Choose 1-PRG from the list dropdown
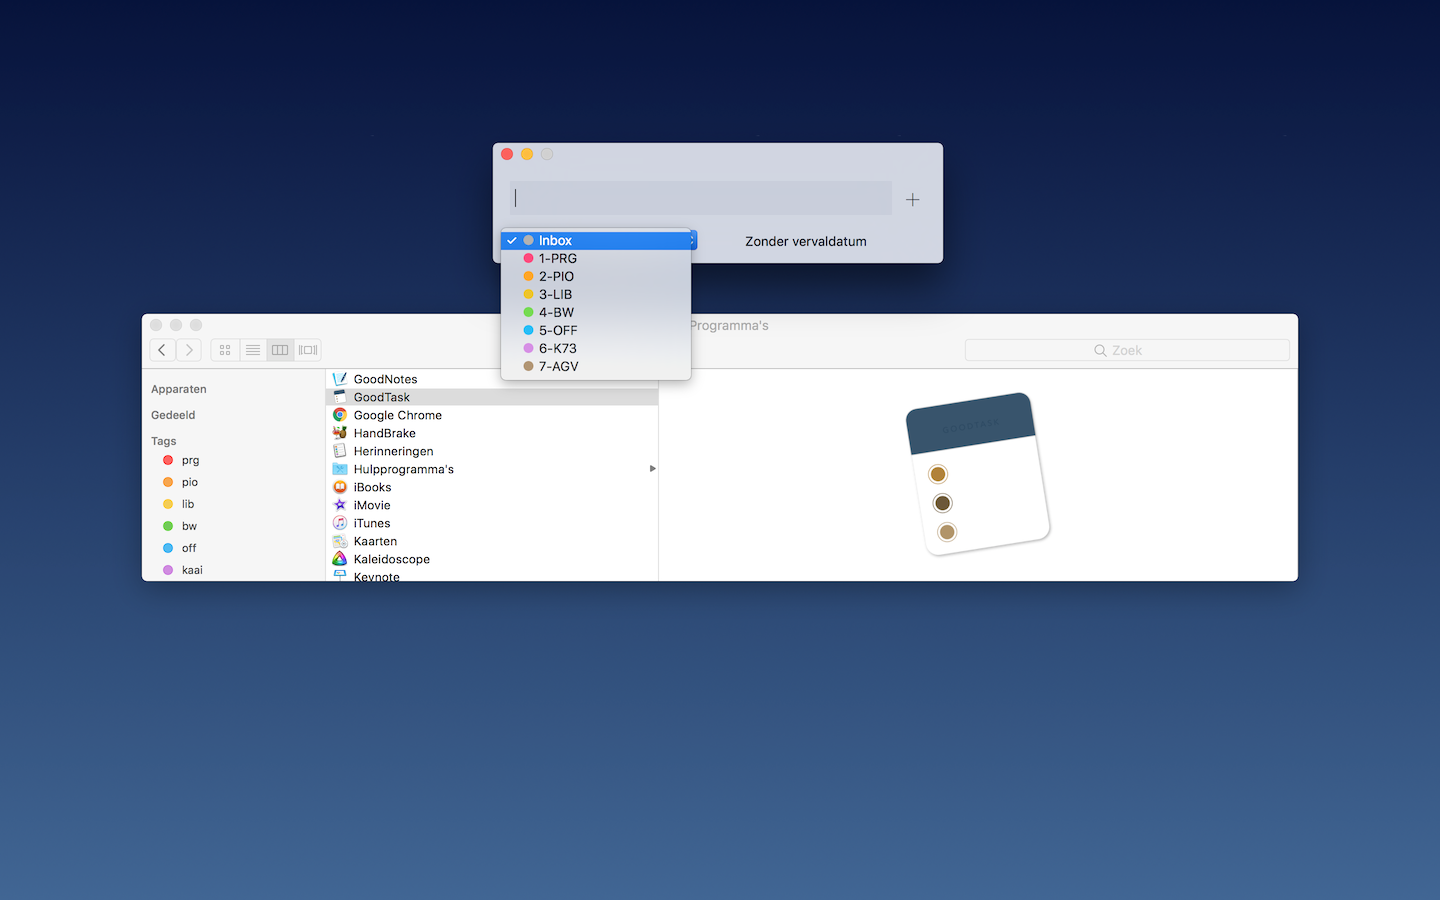Viewport: 1440px width, 900px height. coord(596,258)
